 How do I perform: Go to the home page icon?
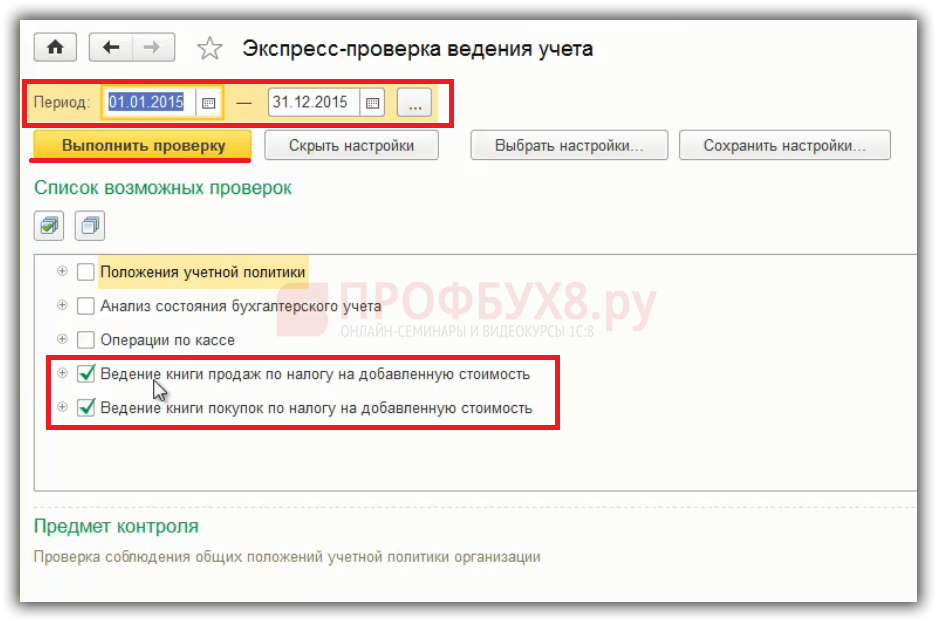point(55,47)
